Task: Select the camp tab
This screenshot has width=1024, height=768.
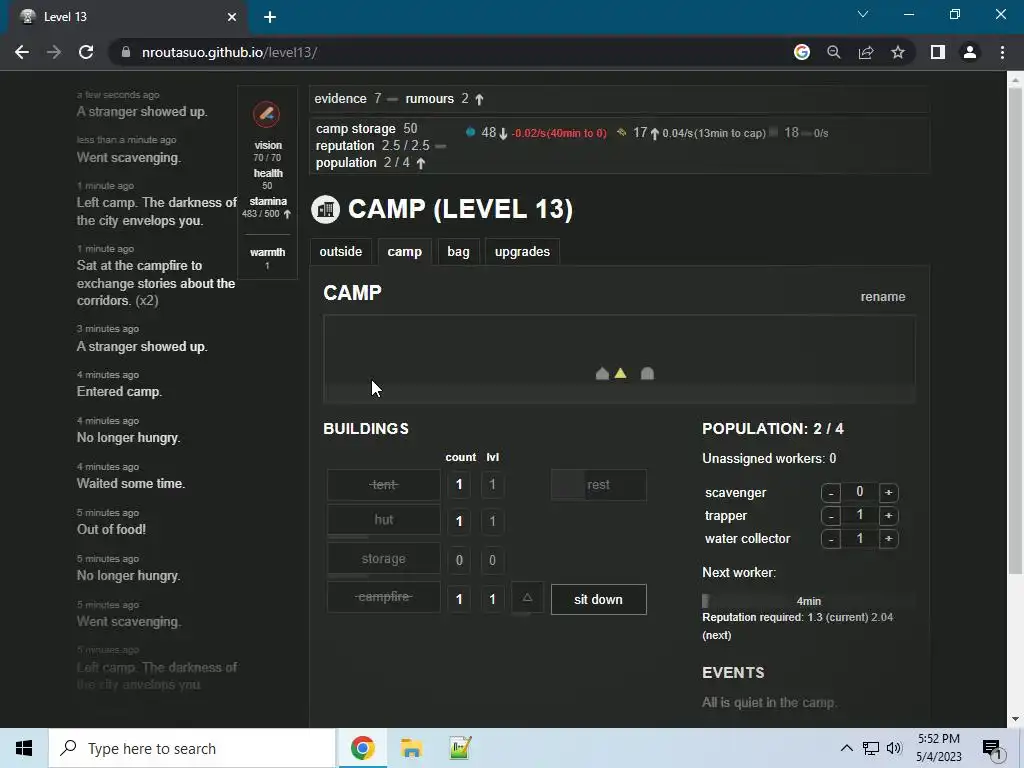Action: (405, 251)
